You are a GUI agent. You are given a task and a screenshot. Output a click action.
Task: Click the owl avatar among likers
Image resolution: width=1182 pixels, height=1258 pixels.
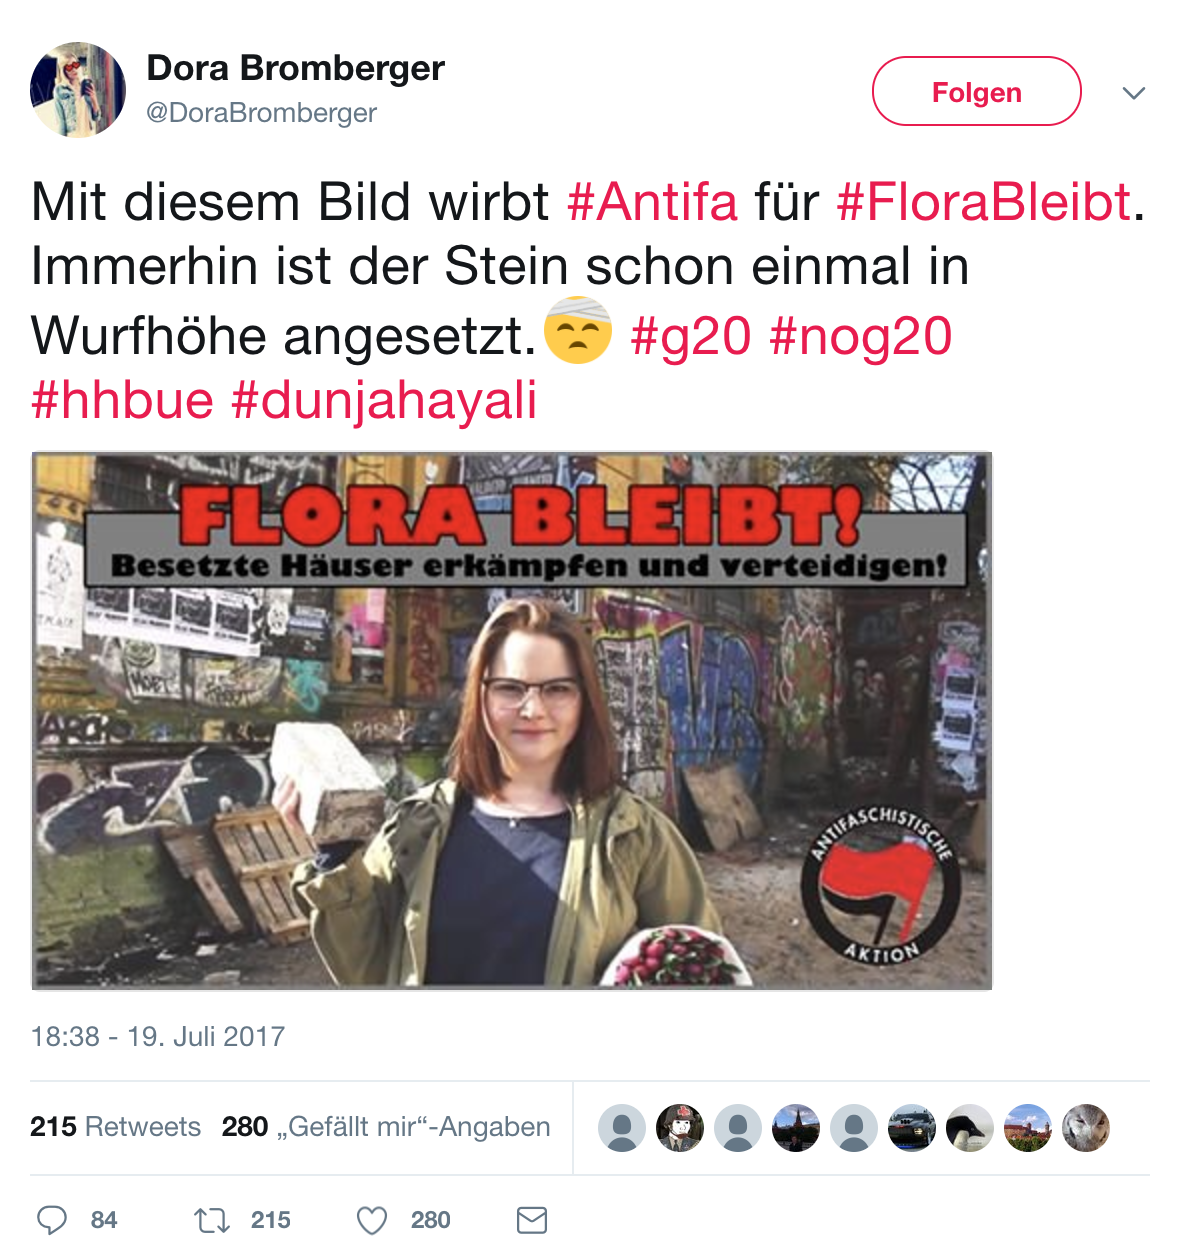(1086, 1128)
